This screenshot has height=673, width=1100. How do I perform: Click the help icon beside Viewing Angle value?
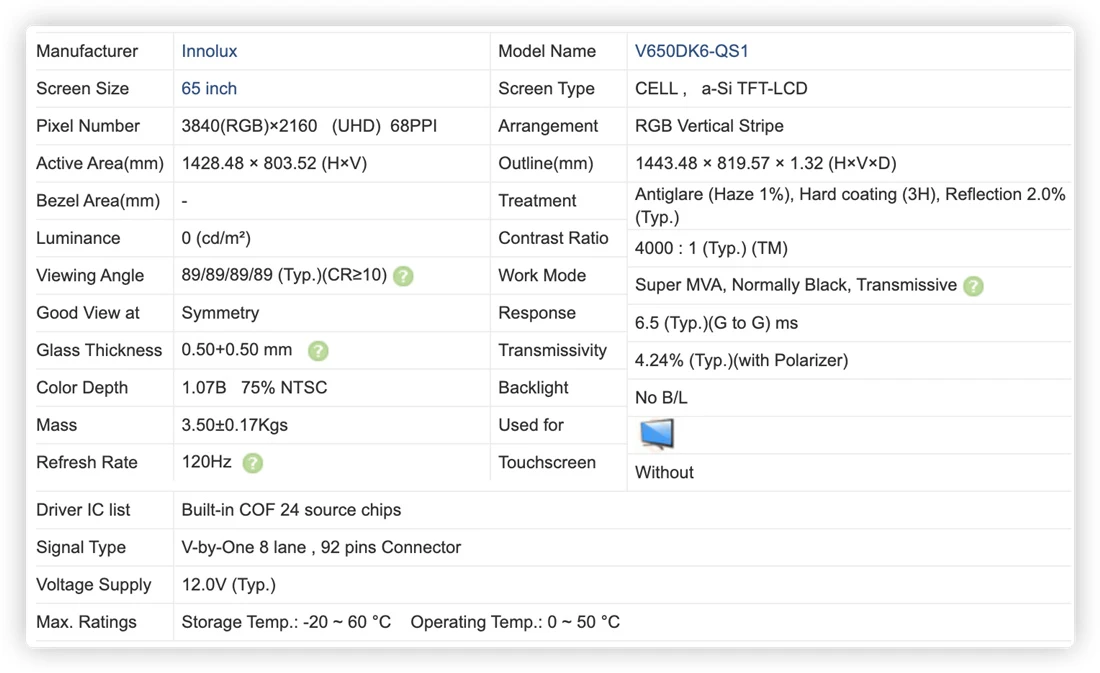coord(403,276)
